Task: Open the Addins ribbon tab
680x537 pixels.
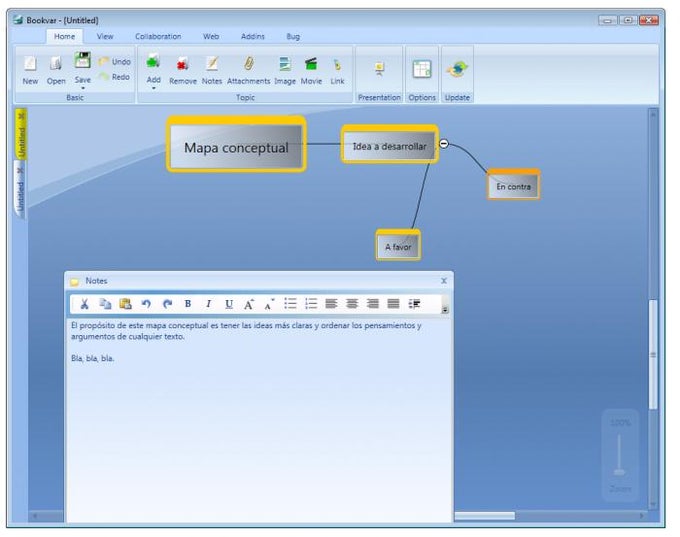Action: [252, 36]
